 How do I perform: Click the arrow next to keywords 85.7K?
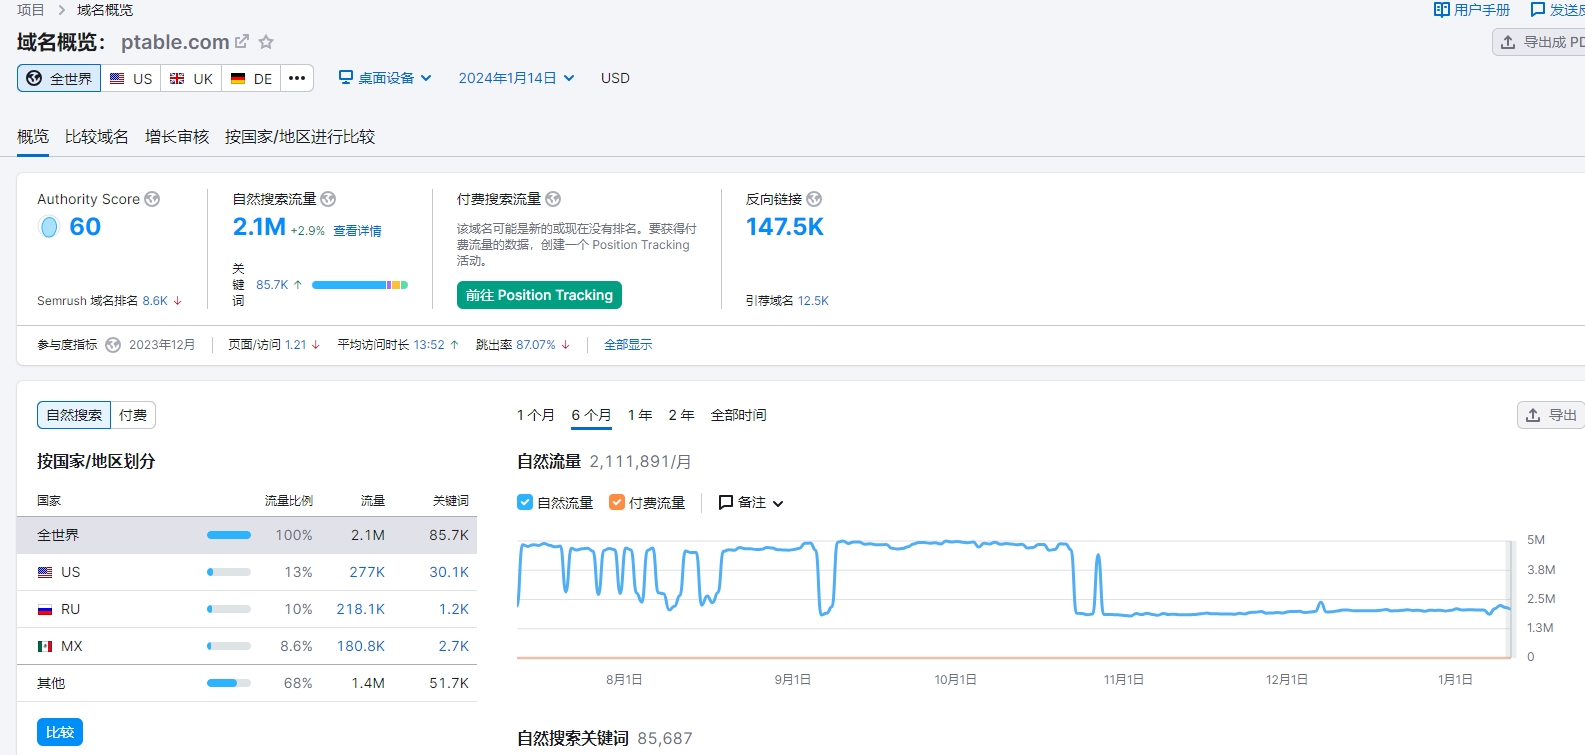click(x=298, y=285)
